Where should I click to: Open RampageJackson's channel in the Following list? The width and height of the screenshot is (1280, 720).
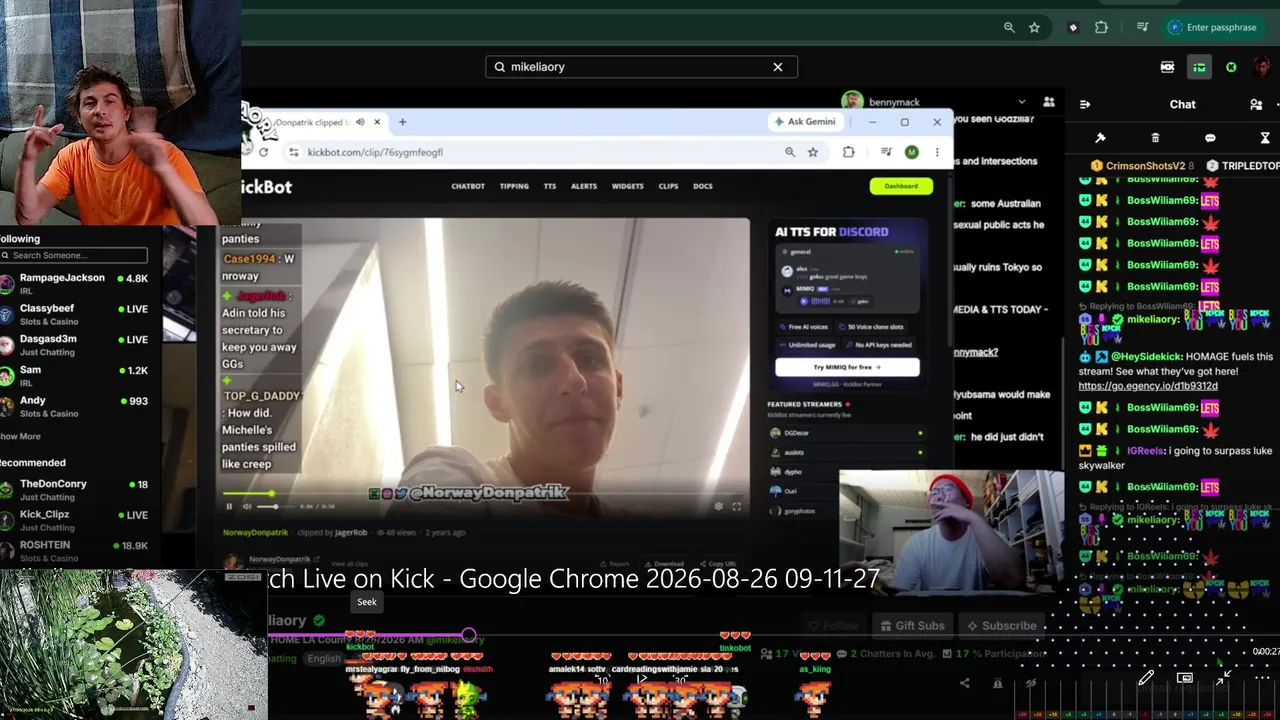76,283
